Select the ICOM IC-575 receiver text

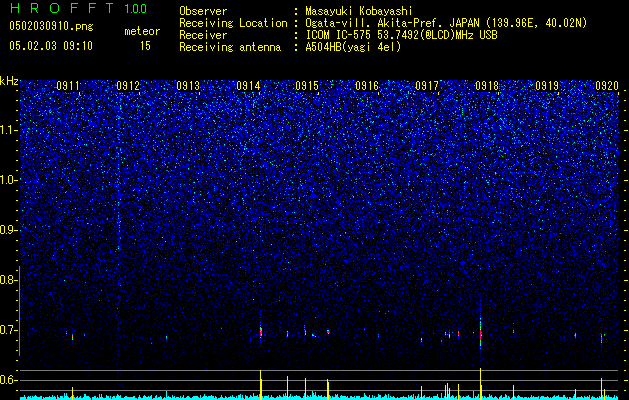tap(401, 35)
